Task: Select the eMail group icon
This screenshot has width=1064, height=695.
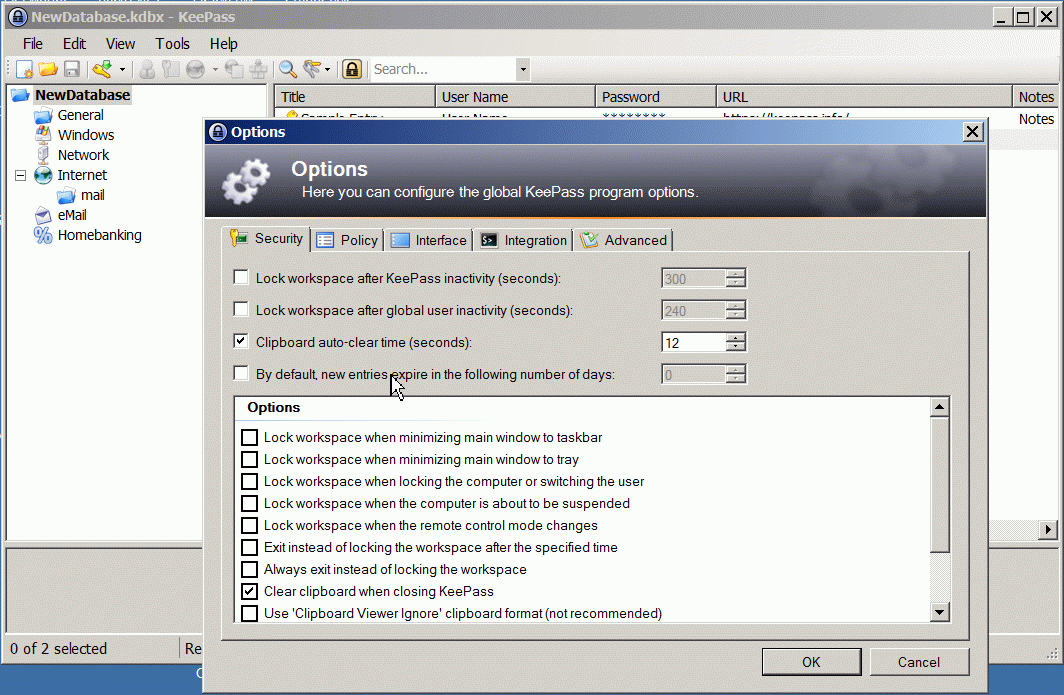Action: (43, 215)
